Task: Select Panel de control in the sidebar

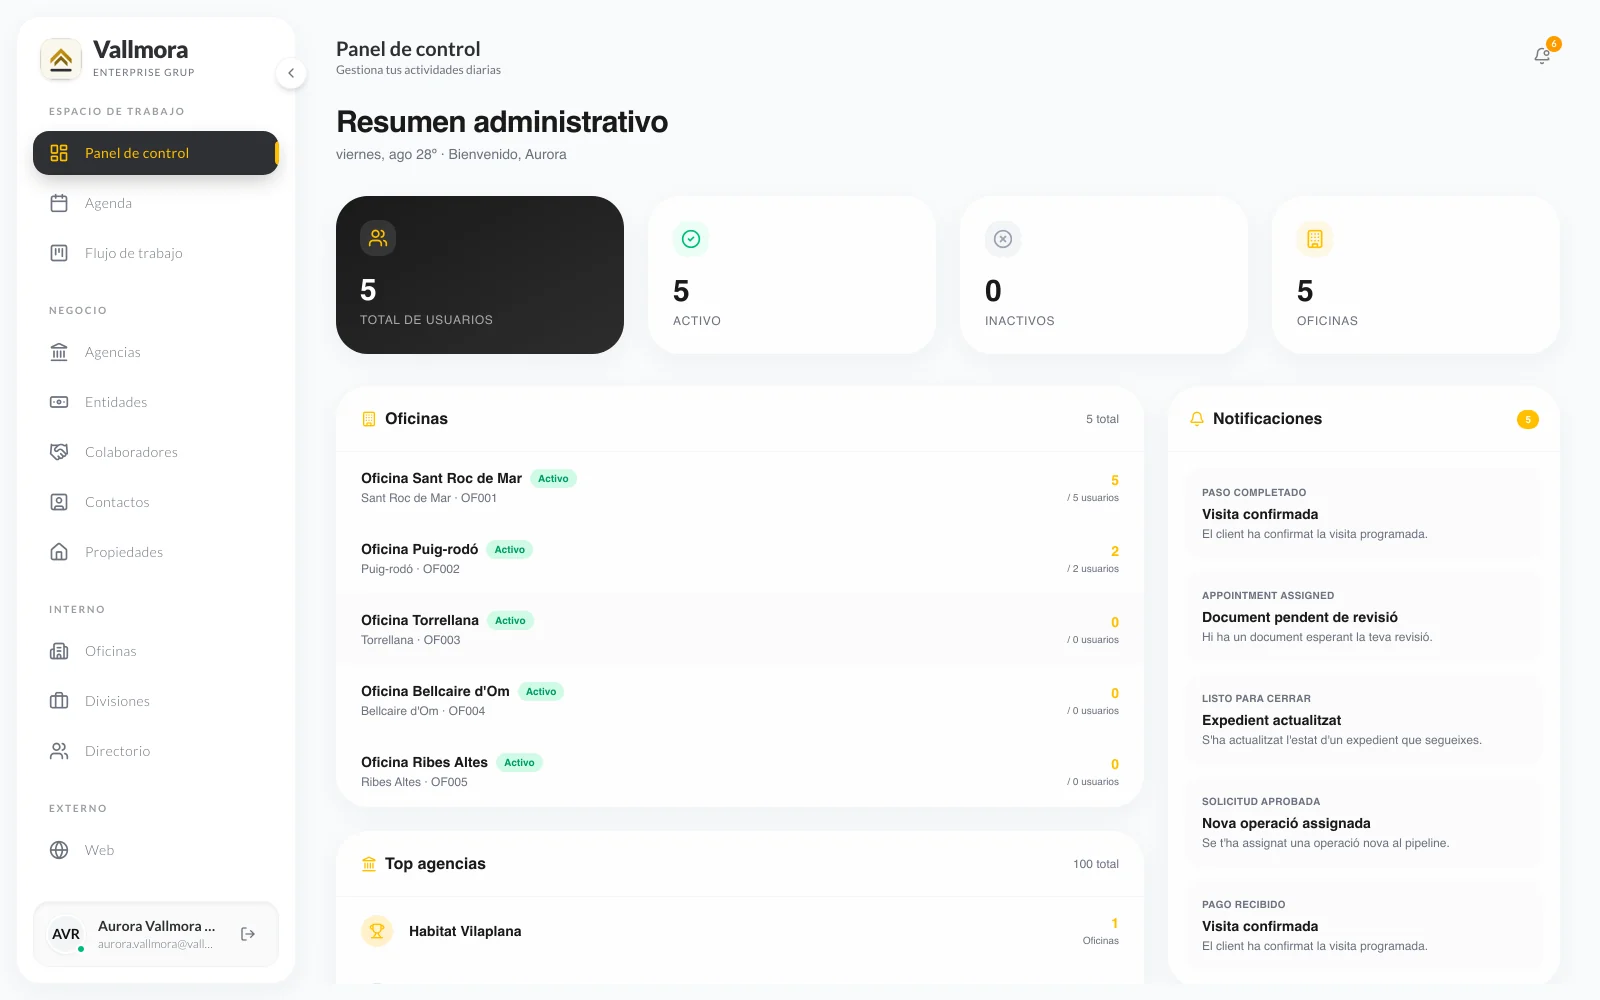Action: [156, 153]
